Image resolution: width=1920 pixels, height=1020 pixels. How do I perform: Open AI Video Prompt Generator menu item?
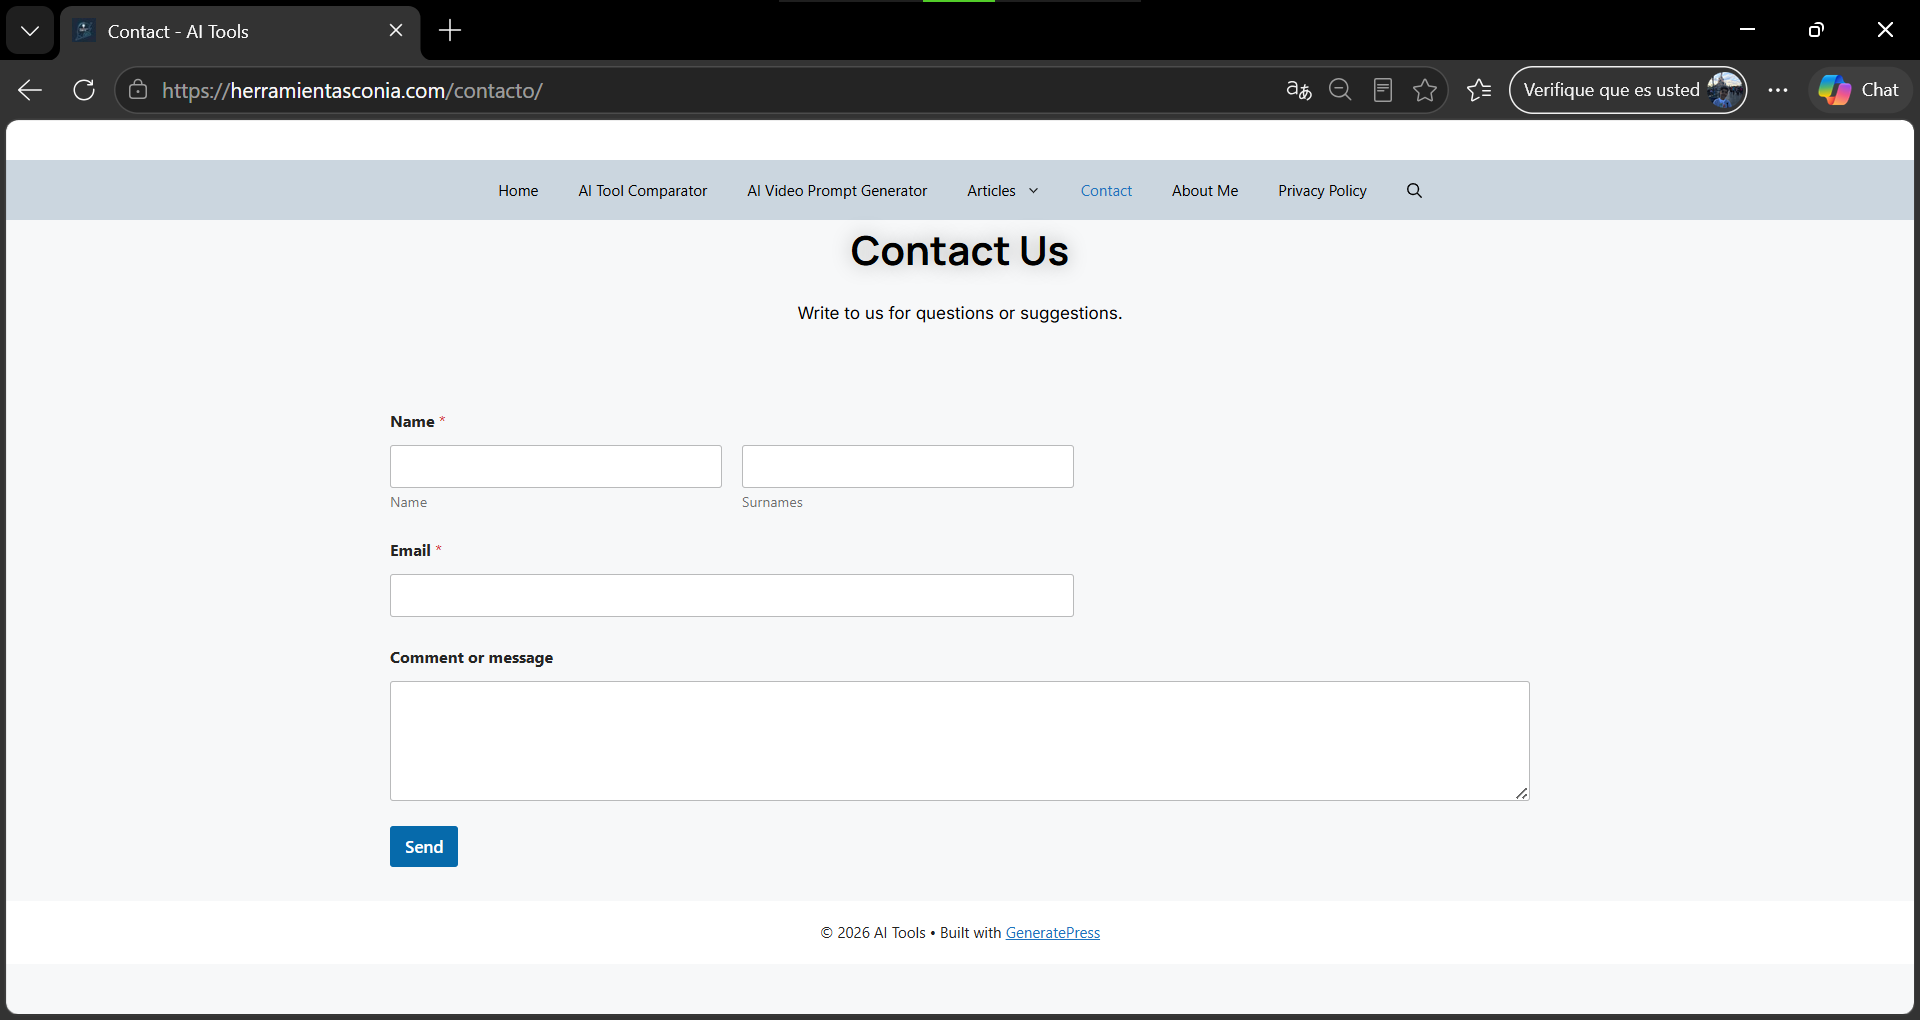[x=837, y=190]
